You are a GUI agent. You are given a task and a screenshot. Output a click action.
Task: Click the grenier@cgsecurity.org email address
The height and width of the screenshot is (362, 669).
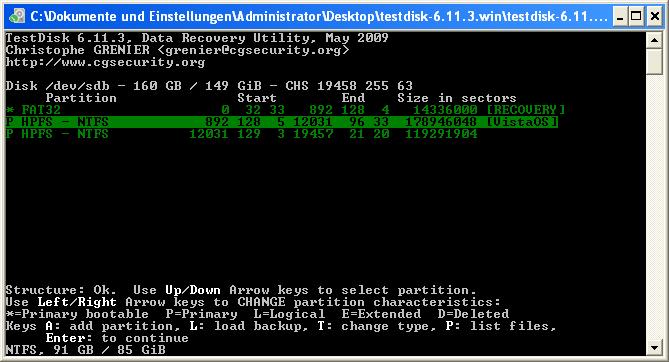click(x=253, y=50)
